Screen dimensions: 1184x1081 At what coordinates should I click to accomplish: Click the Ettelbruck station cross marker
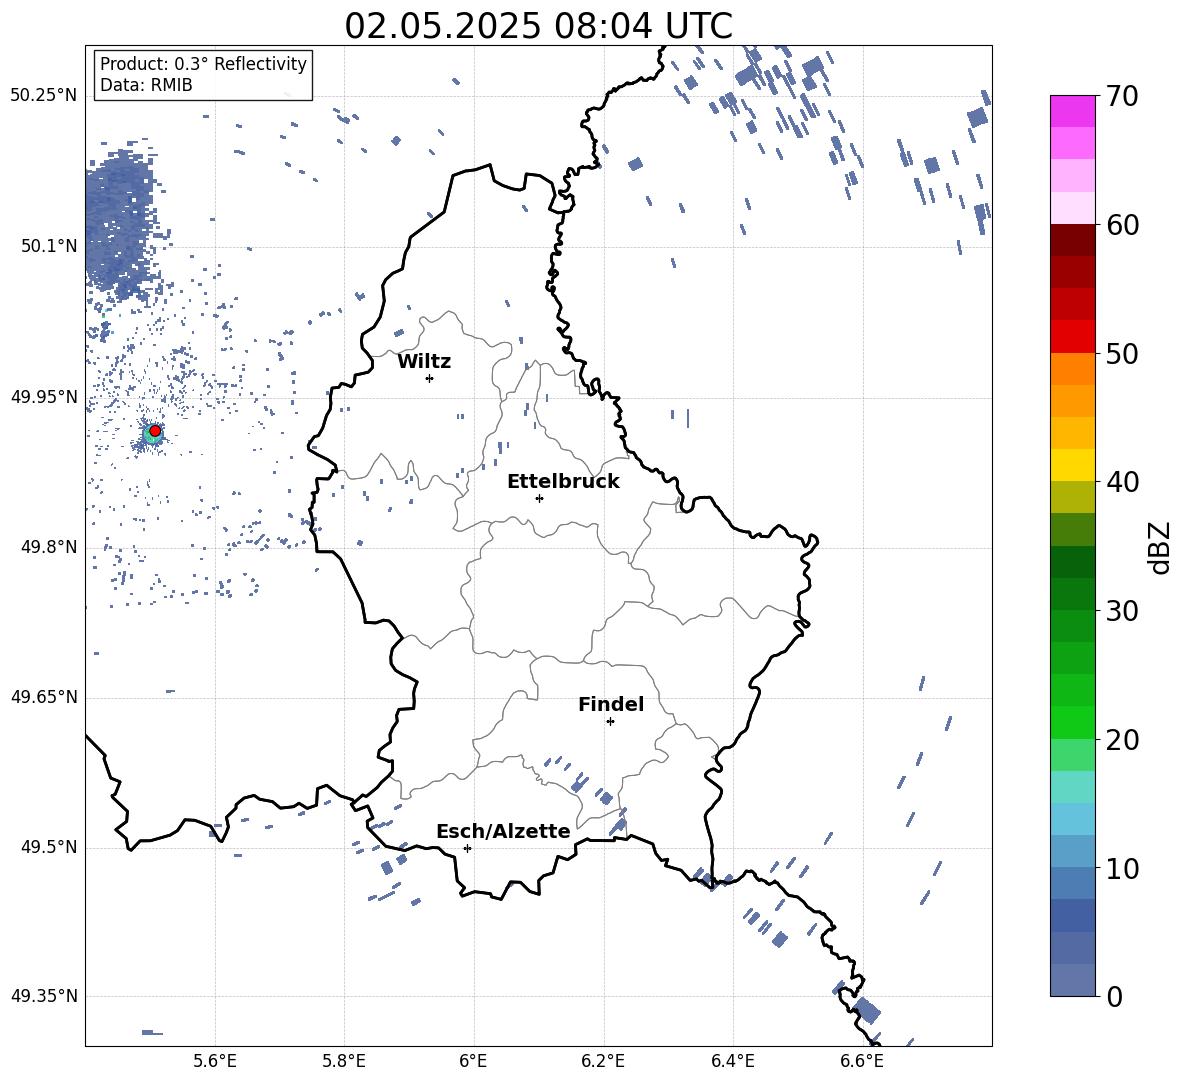539,498
